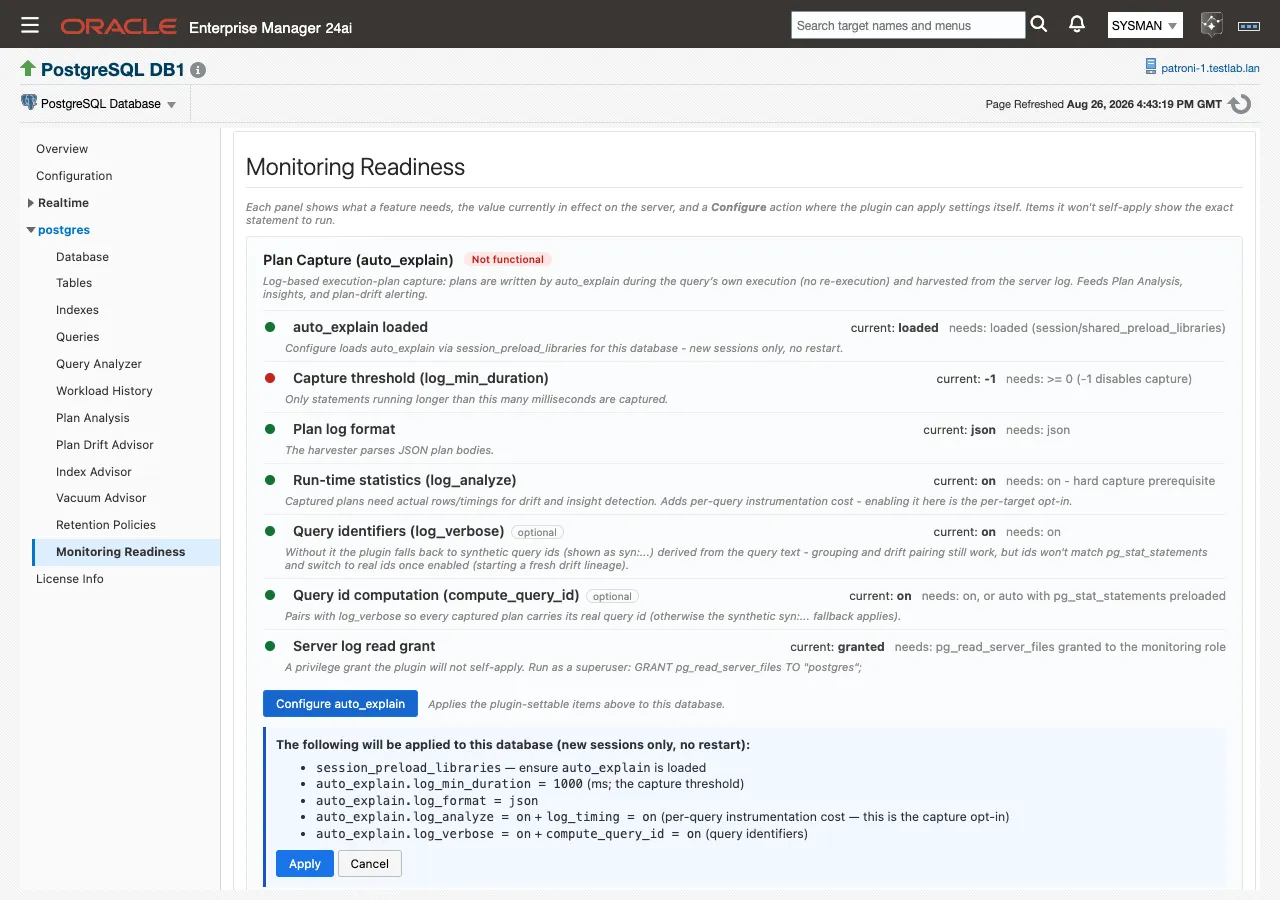Click the Cancel button
Viewport: 1280px width, 900px height.
370,864
